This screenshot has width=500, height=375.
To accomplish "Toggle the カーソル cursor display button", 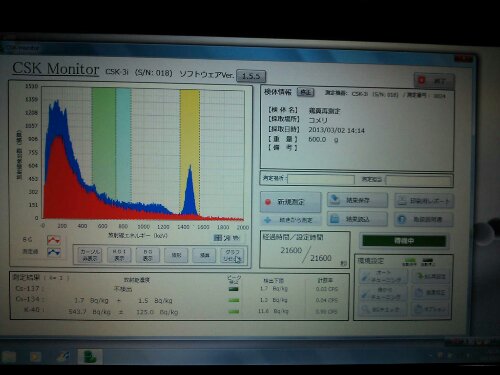I will click(90, 255).
